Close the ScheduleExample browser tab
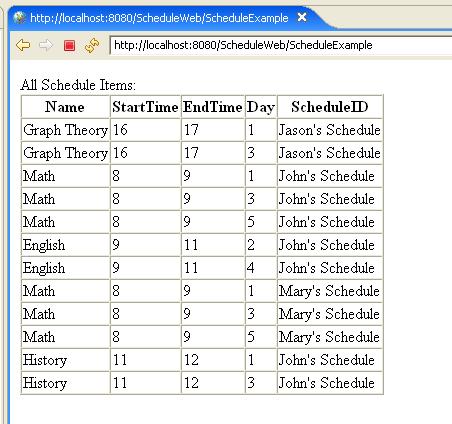 (302, 17)
